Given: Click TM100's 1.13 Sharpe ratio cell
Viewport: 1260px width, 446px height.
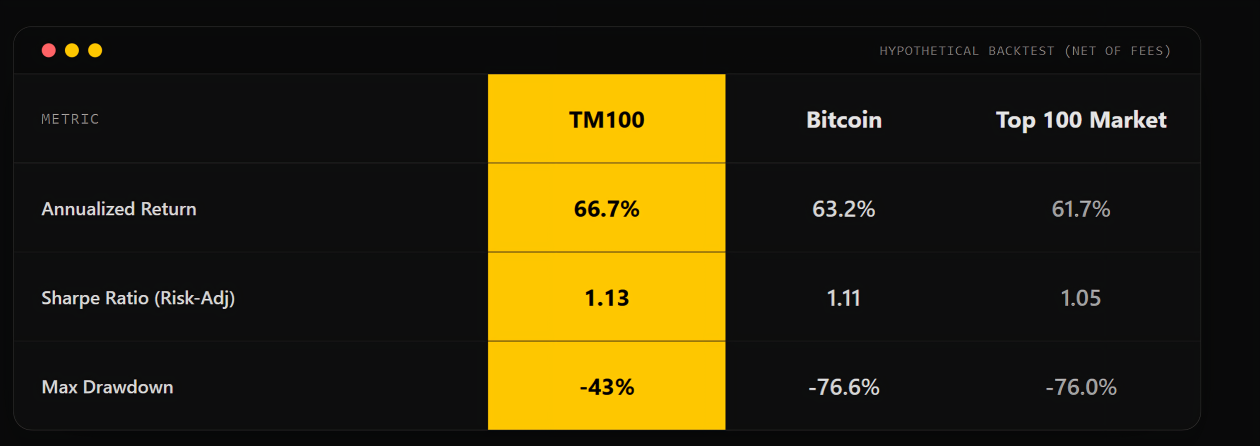Looking at the screenshot, I should pos(606,298).
